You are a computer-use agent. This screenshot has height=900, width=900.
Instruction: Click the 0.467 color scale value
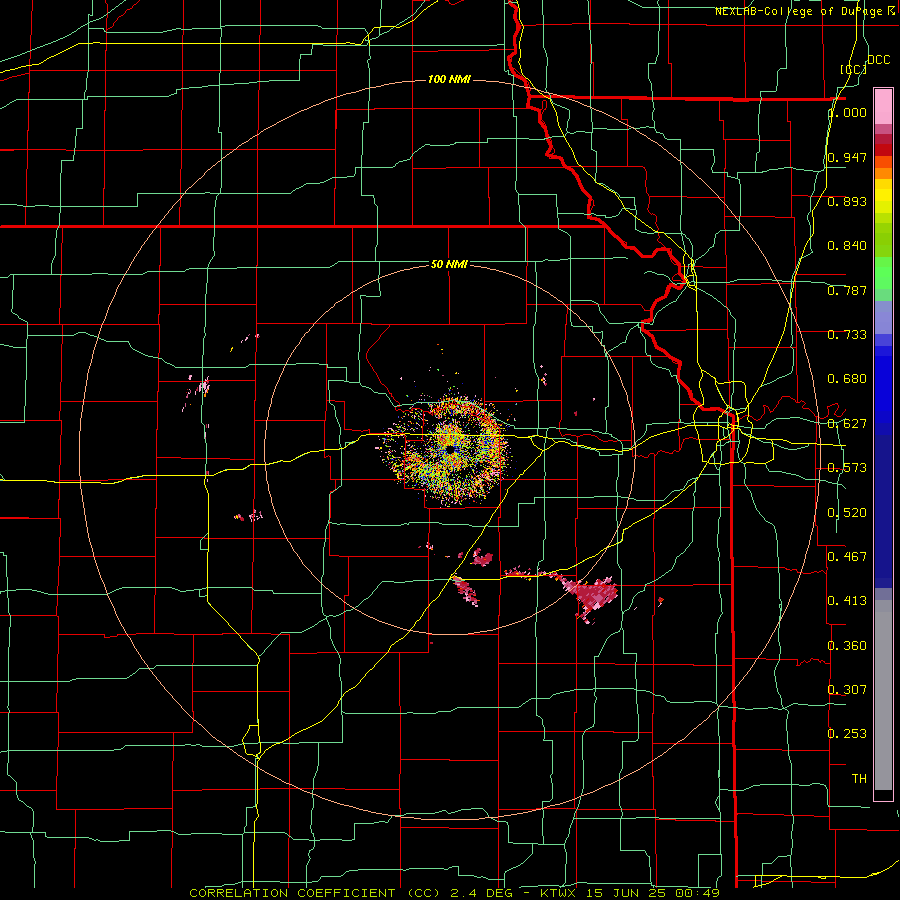point(847,556)
